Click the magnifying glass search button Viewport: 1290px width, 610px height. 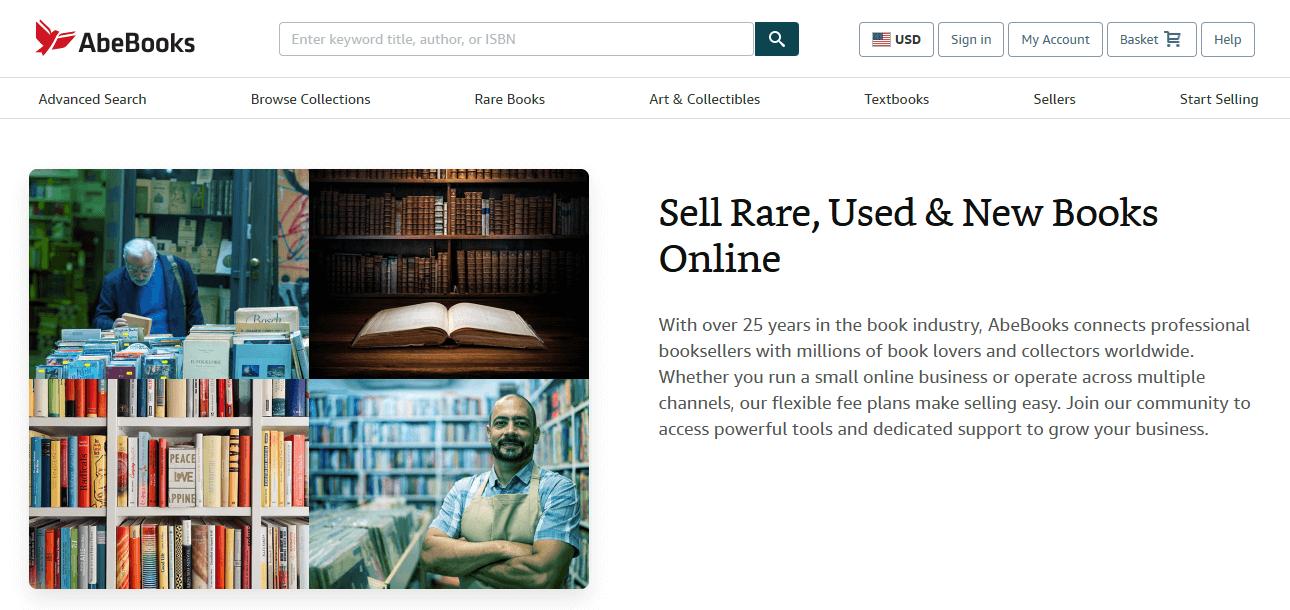point(777,39)
